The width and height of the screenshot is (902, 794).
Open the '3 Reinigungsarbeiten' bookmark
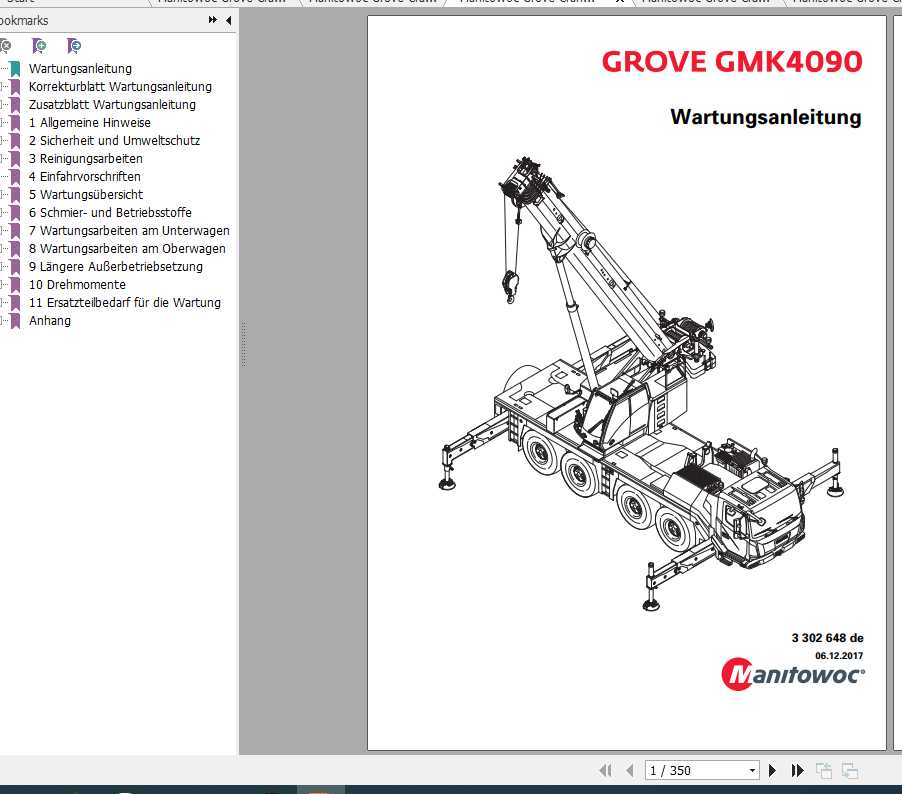[85, 158]
